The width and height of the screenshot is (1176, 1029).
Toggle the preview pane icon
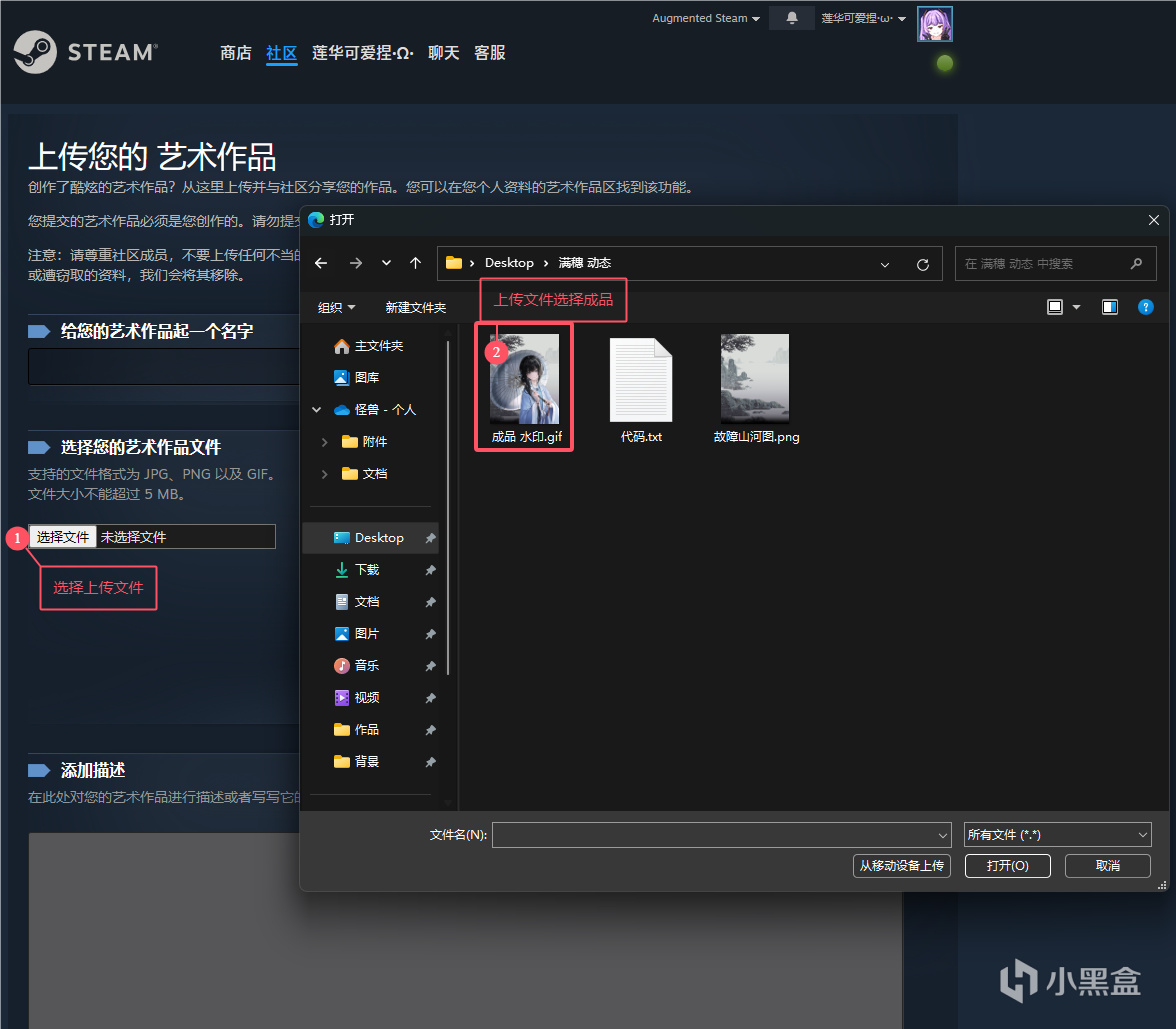[x=1110, y=307]
